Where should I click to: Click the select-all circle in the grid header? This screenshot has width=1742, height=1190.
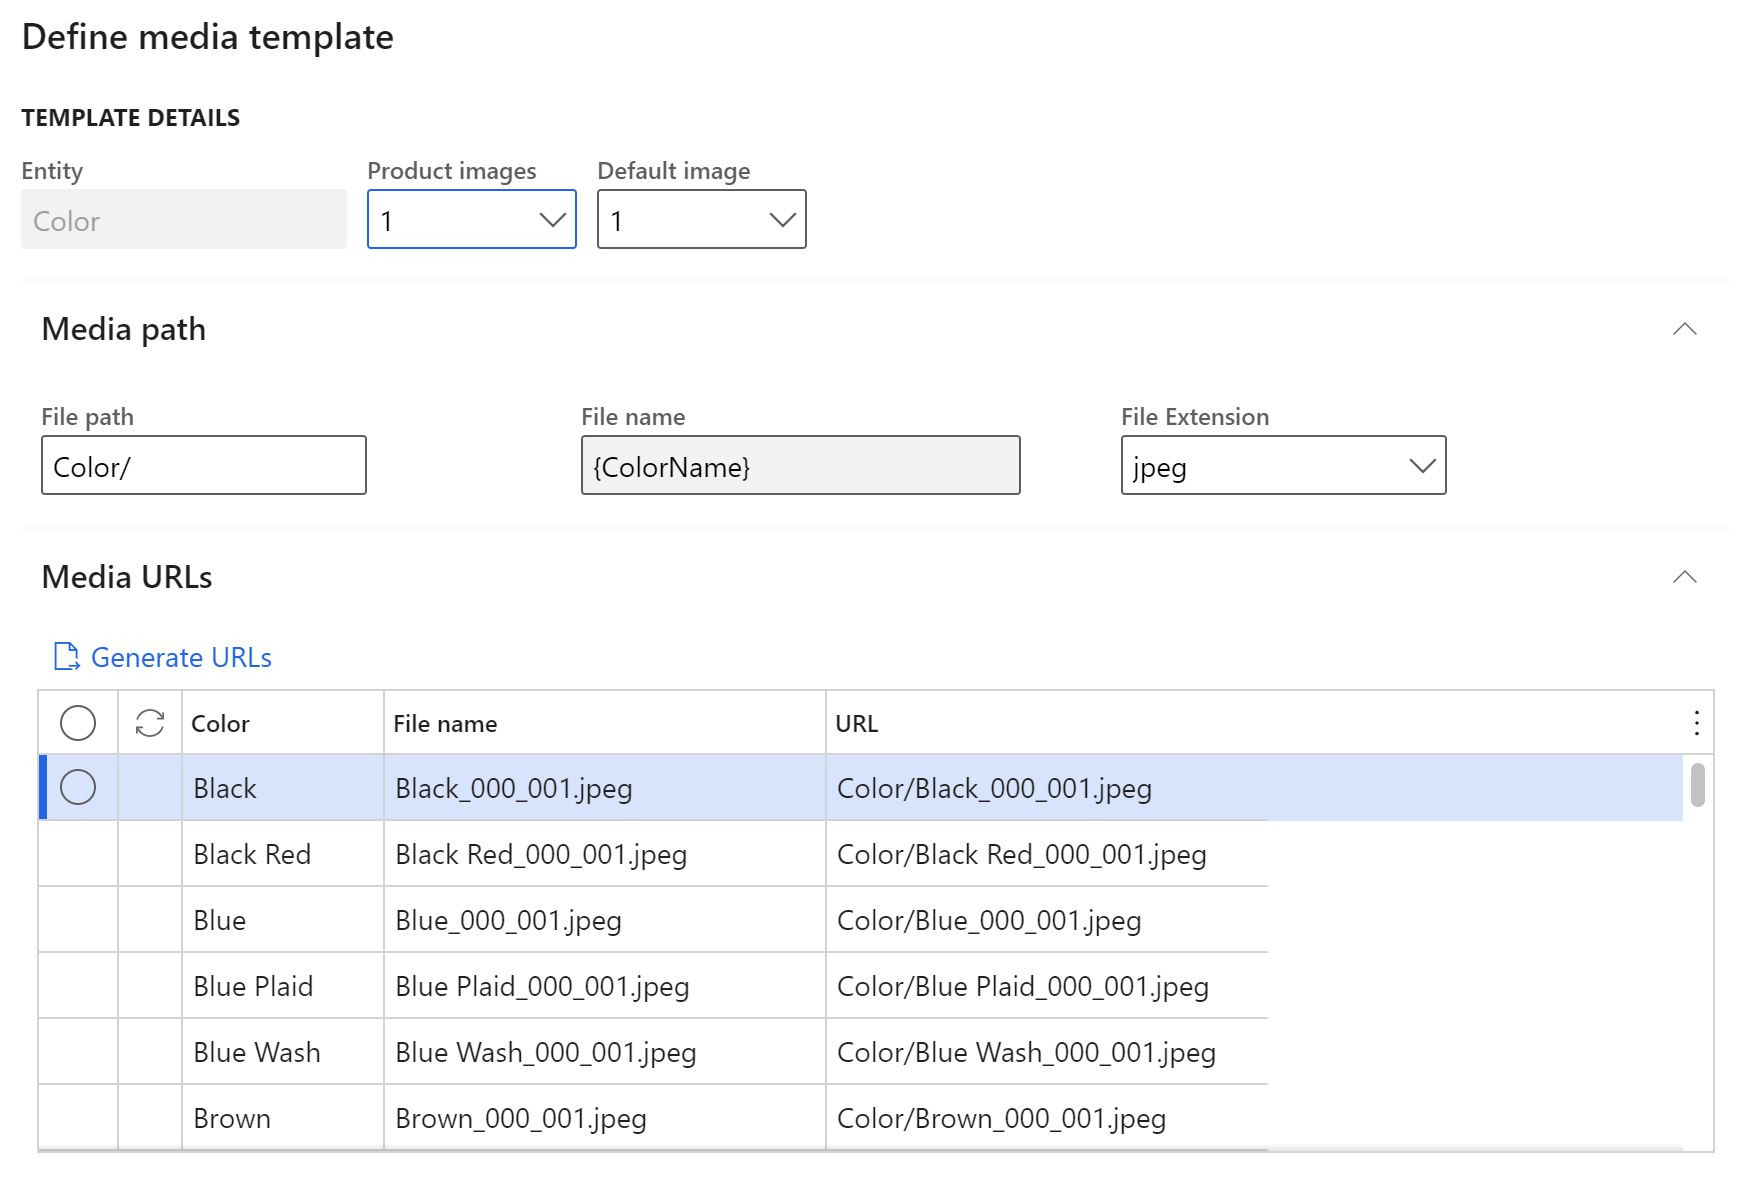coord(78,722)
